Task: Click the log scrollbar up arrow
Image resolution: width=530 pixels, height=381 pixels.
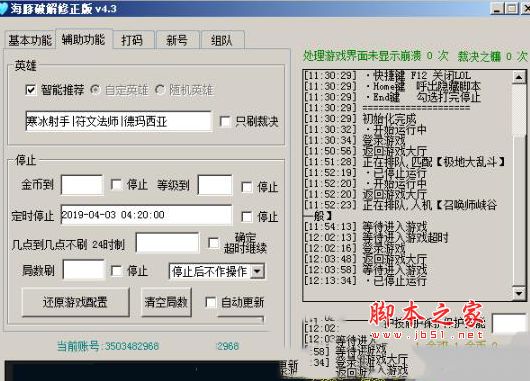Action: (x=519, y=78)
